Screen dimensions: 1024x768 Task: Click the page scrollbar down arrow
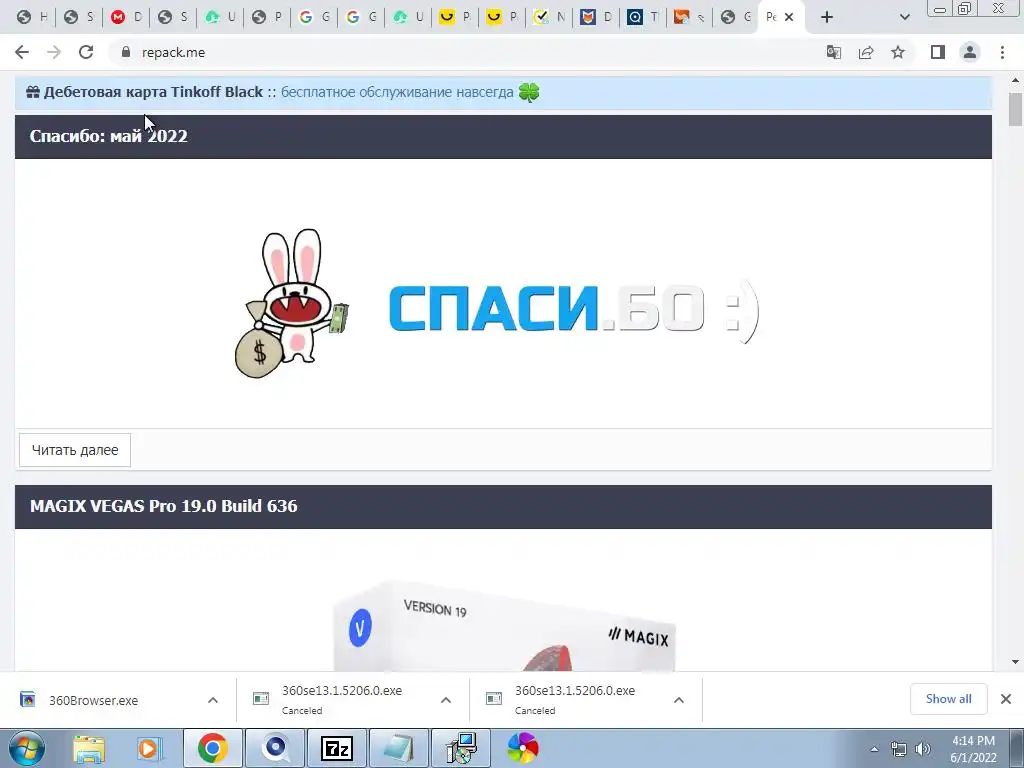coord(1016,662)
